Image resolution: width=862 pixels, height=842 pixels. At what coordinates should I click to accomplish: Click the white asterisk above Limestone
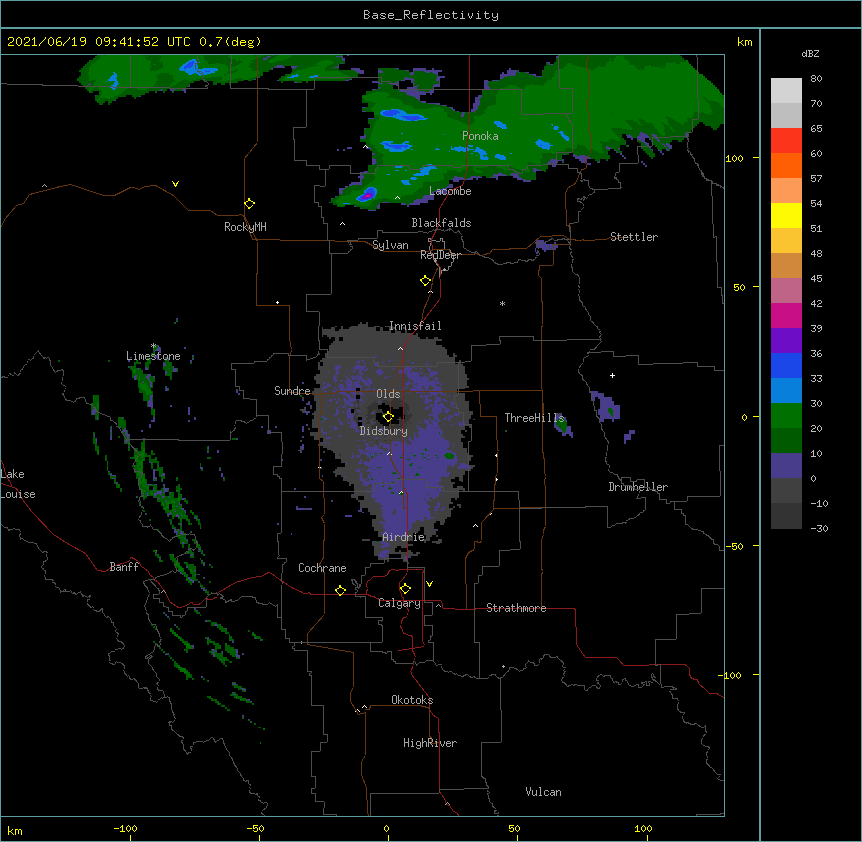pyautogui.click(x=153, y=346)
